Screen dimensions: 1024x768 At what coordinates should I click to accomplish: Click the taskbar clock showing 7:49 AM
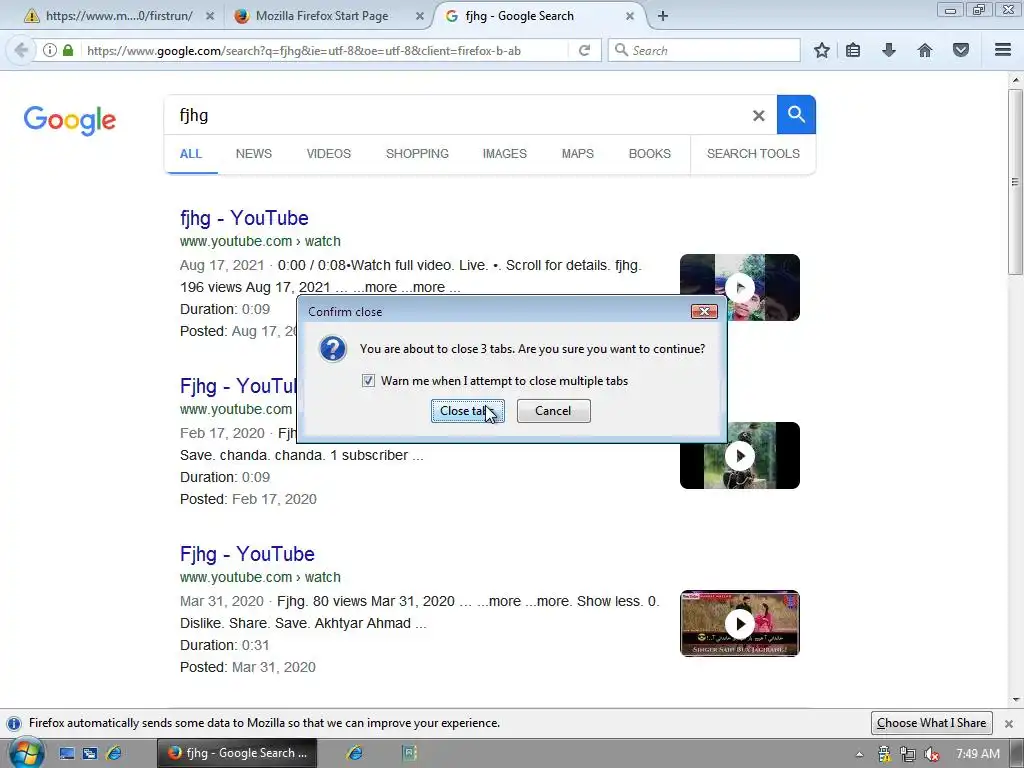[978, 754]
